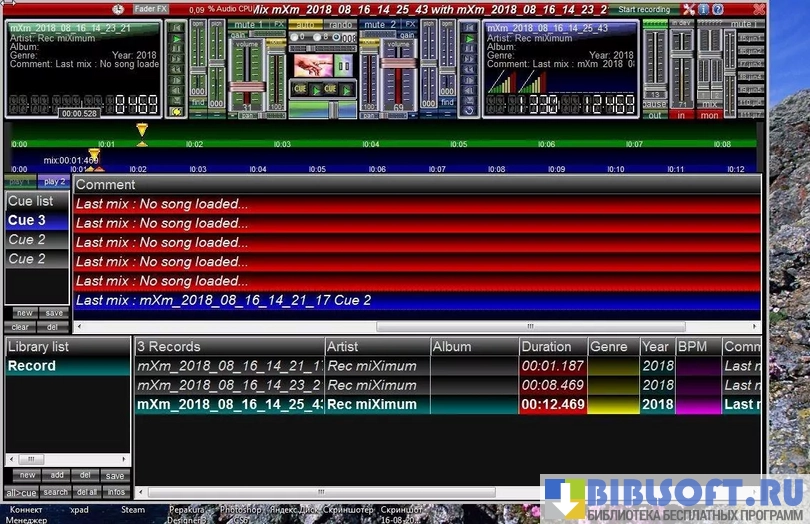Click the clock icon in title bar
This screenshot has width=810, height=524.
pos(118,9)
